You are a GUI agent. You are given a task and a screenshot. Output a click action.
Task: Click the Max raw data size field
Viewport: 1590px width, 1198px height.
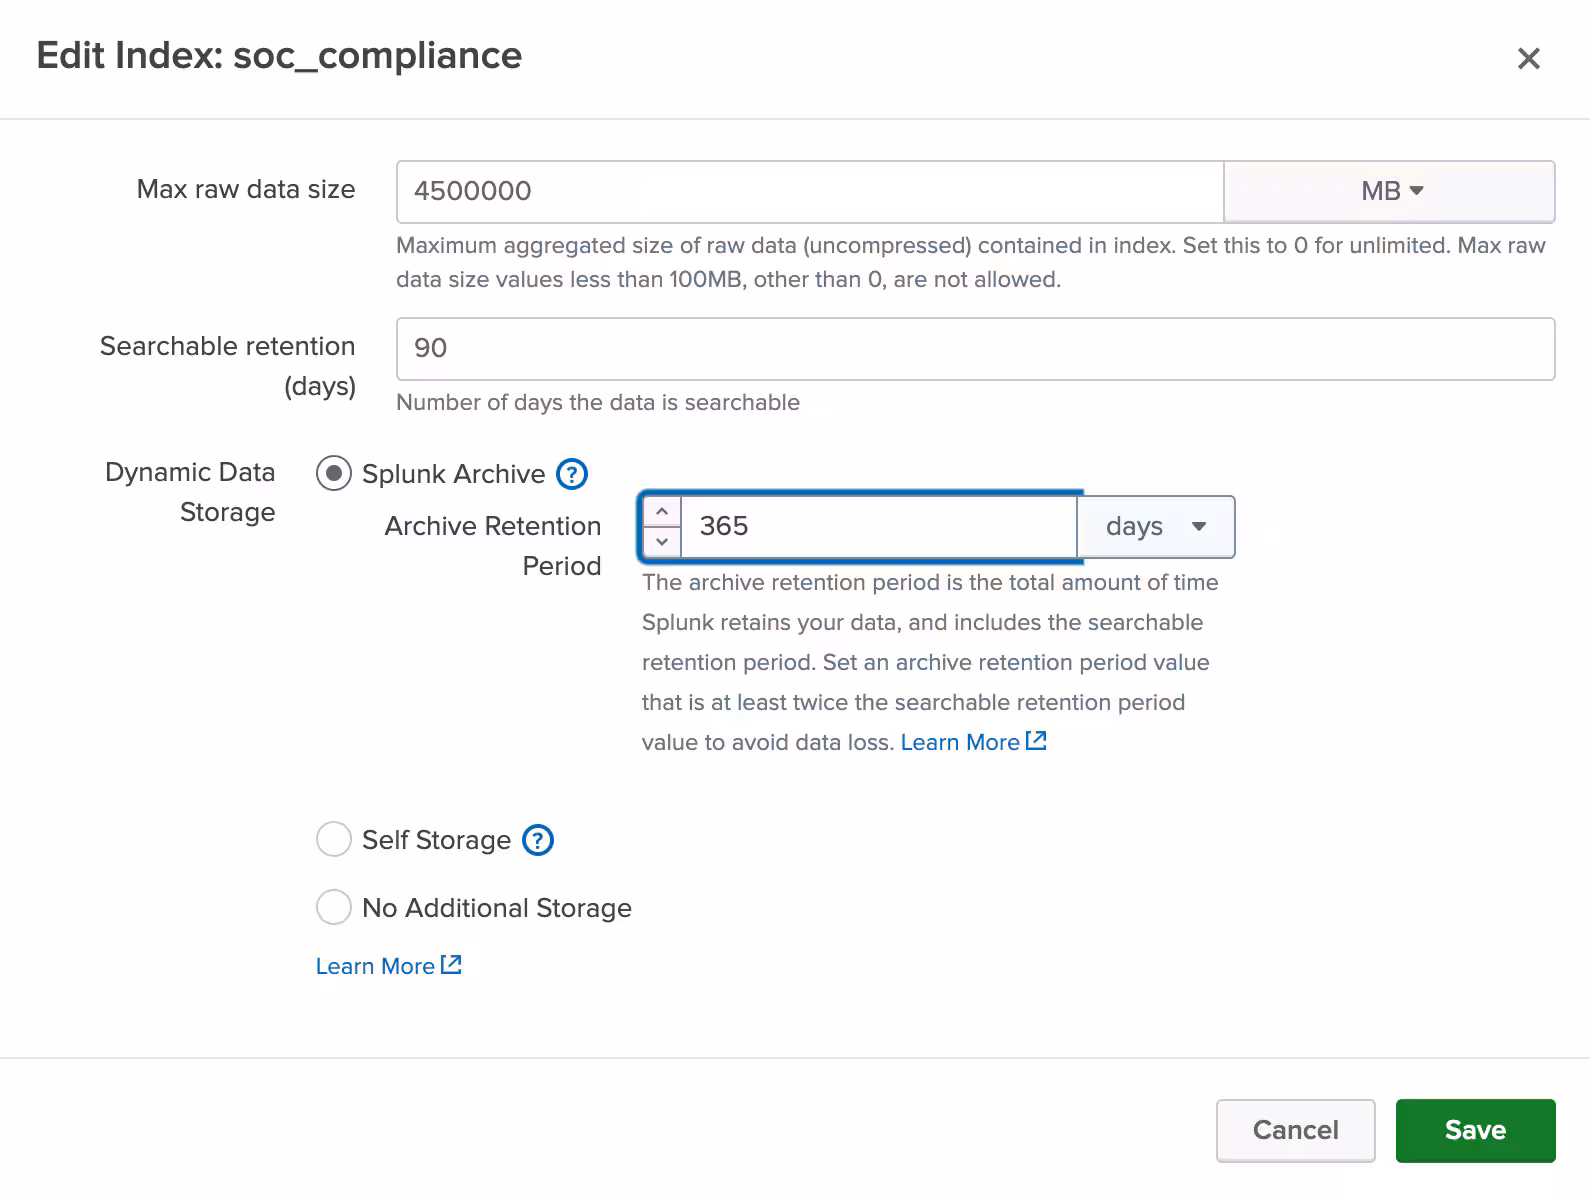809,191
